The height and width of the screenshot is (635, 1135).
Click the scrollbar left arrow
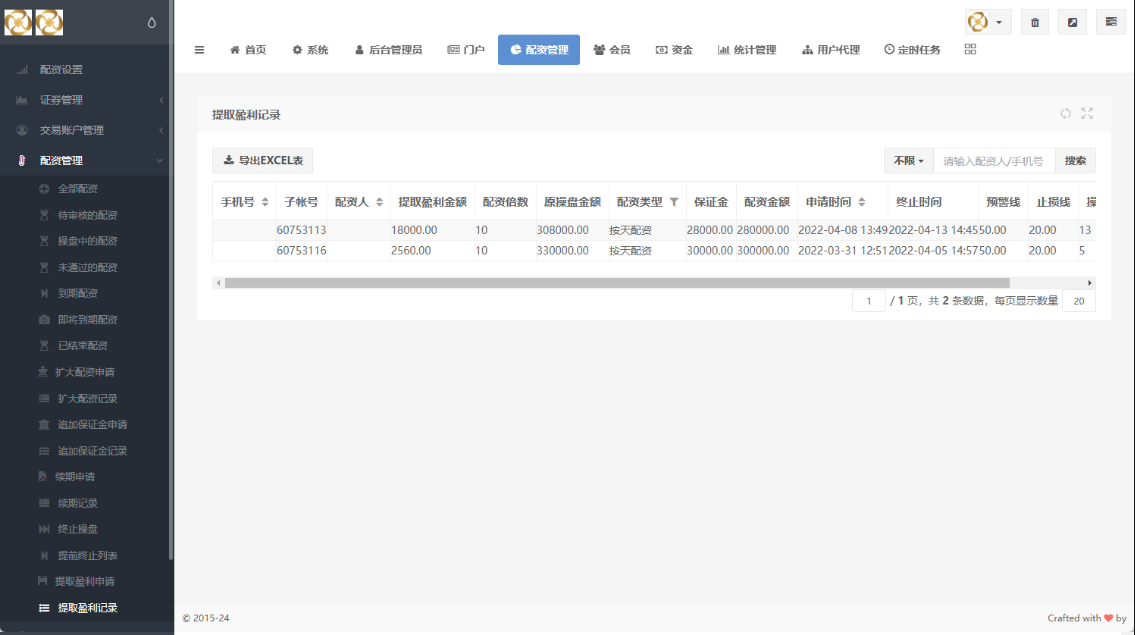219,283
